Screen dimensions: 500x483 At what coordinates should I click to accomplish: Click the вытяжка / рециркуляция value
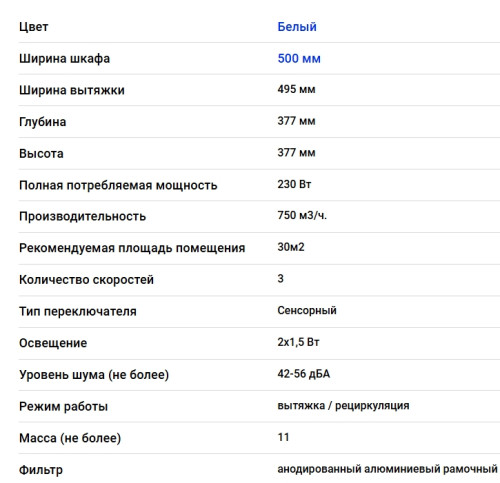point(343,406)
